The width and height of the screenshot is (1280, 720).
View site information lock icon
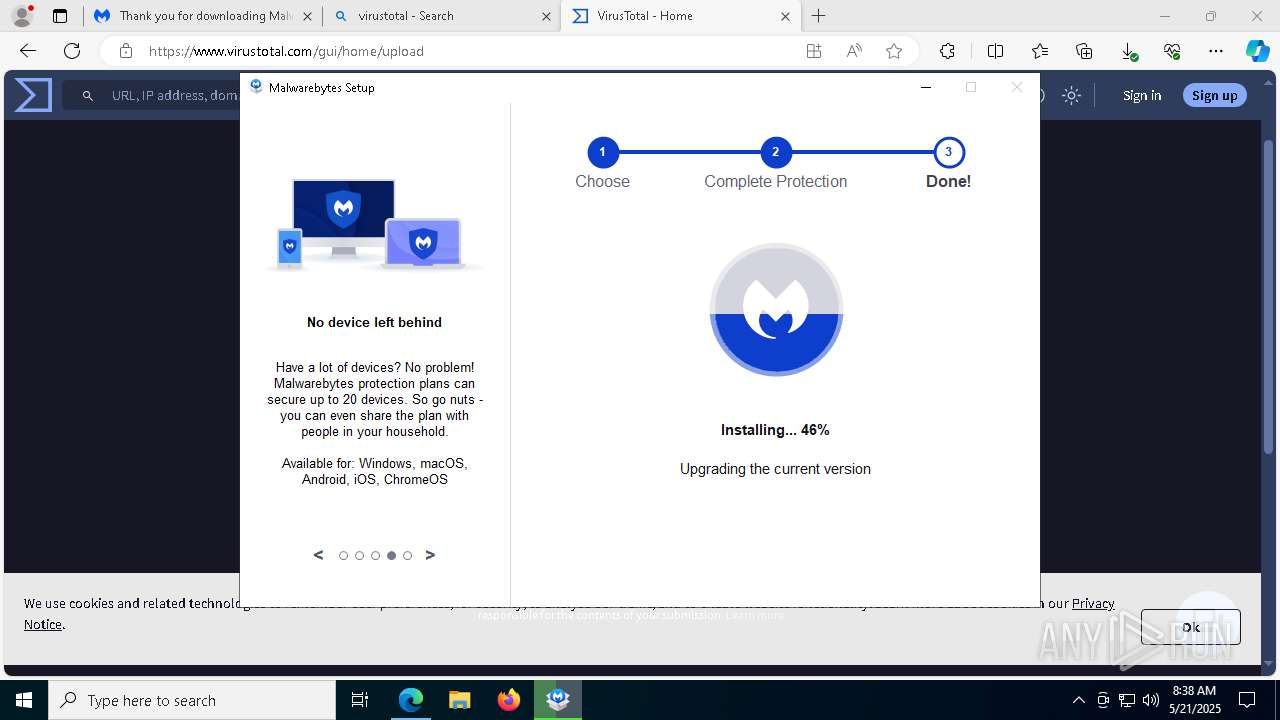[x=126, y=51]
